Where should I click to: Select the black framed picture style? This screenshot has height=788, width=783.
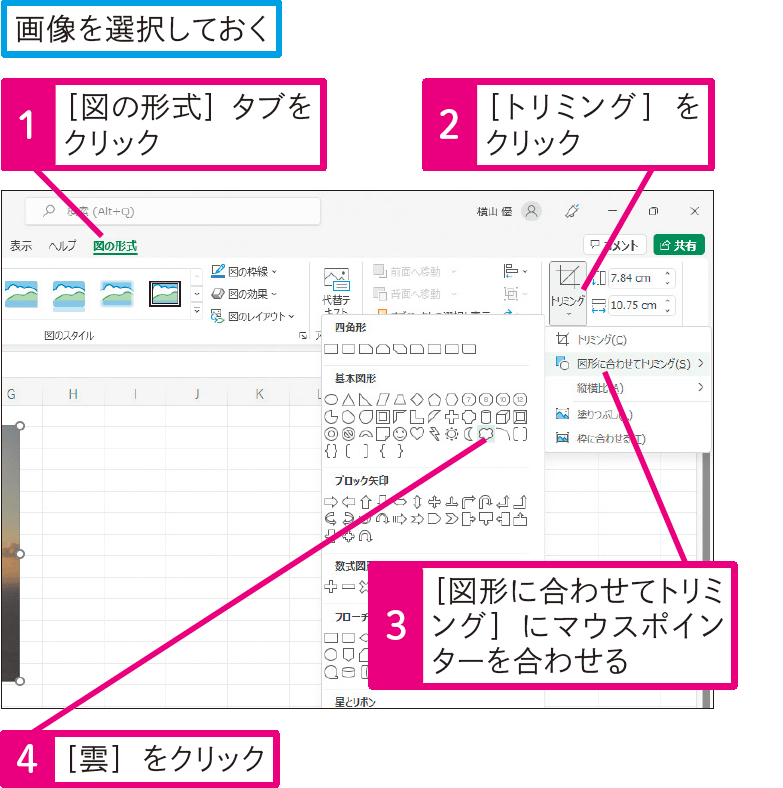pyautogui.click(x=165, y=294)
